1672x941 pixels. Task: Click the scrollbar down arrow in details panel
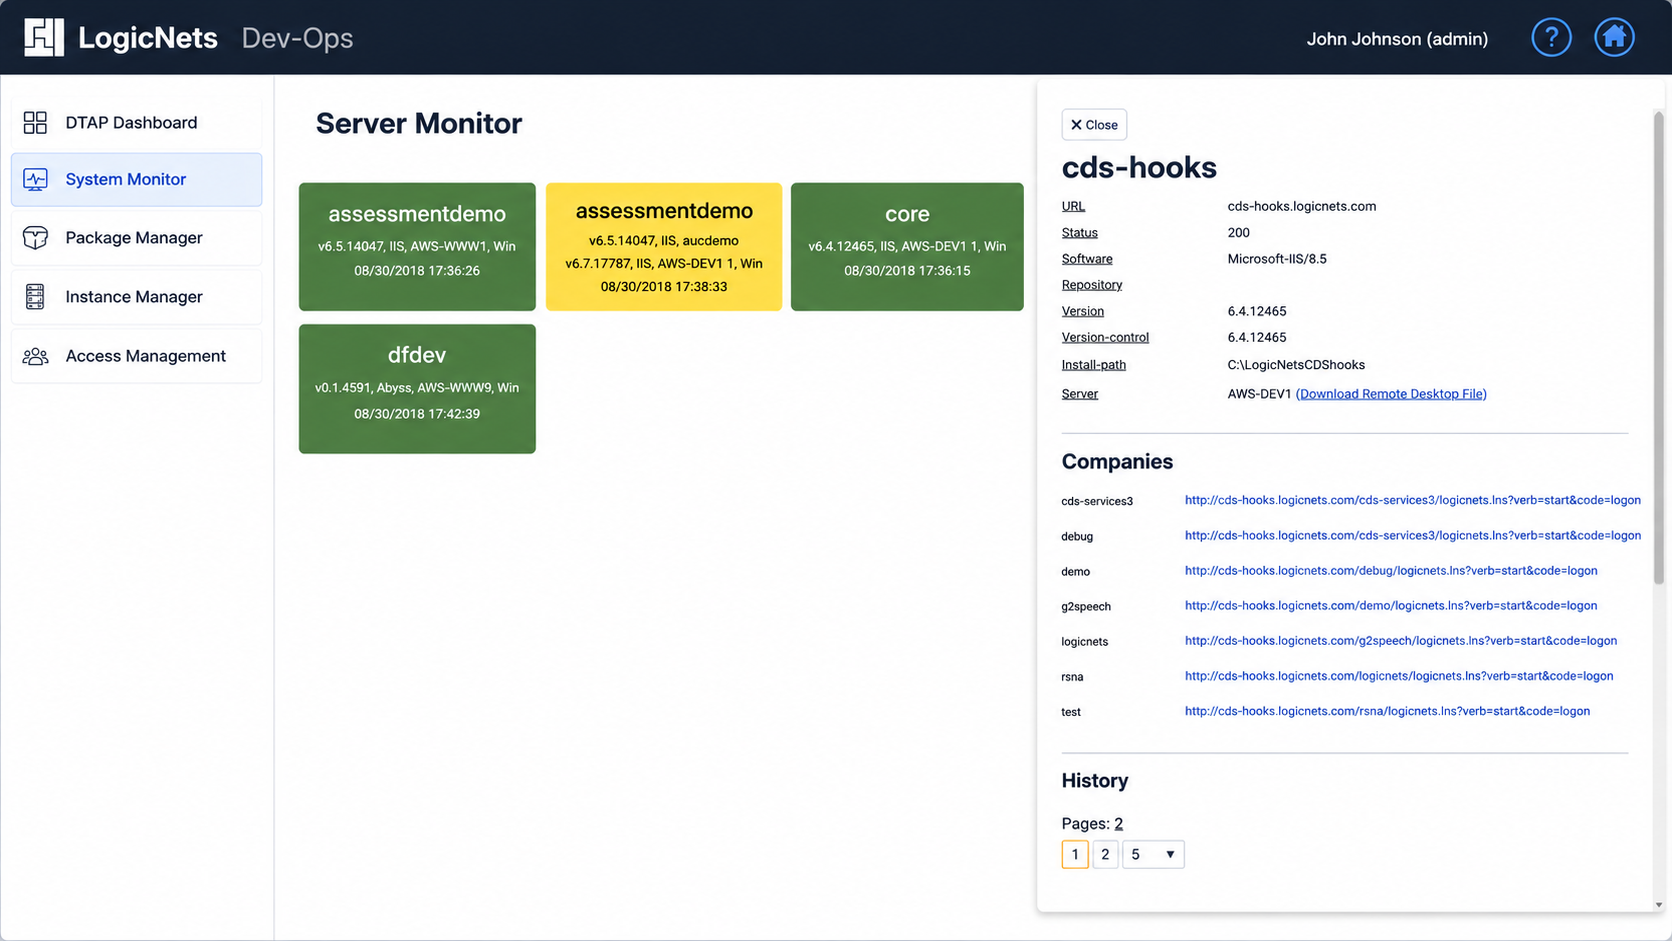[1658, 905]
